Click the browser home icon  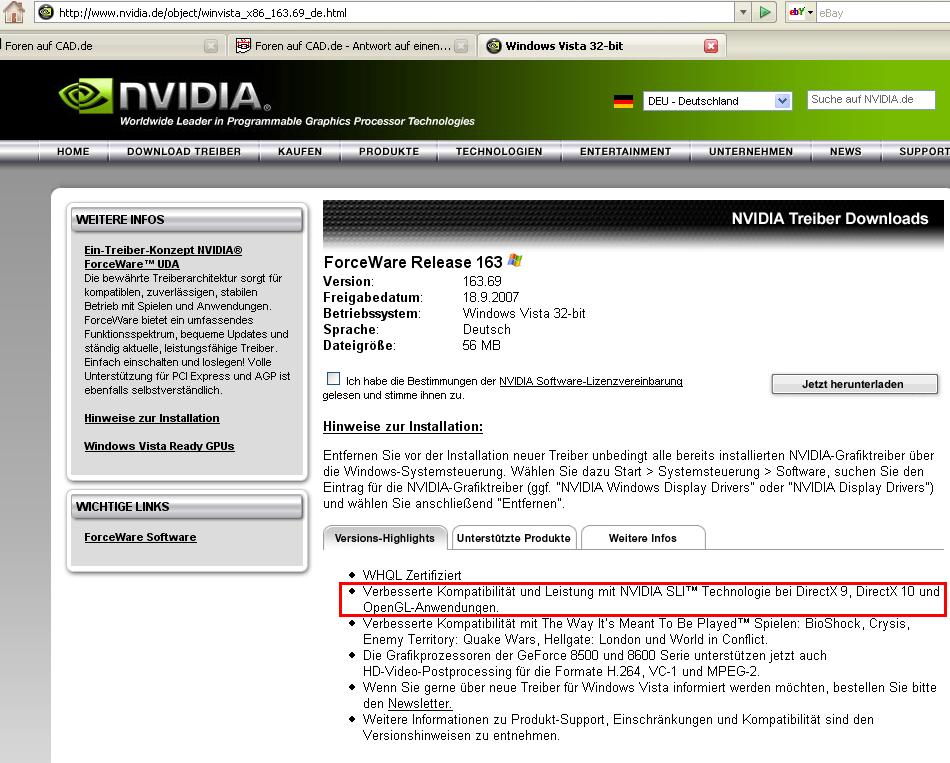pyautogui.click(x=13, y=12)
